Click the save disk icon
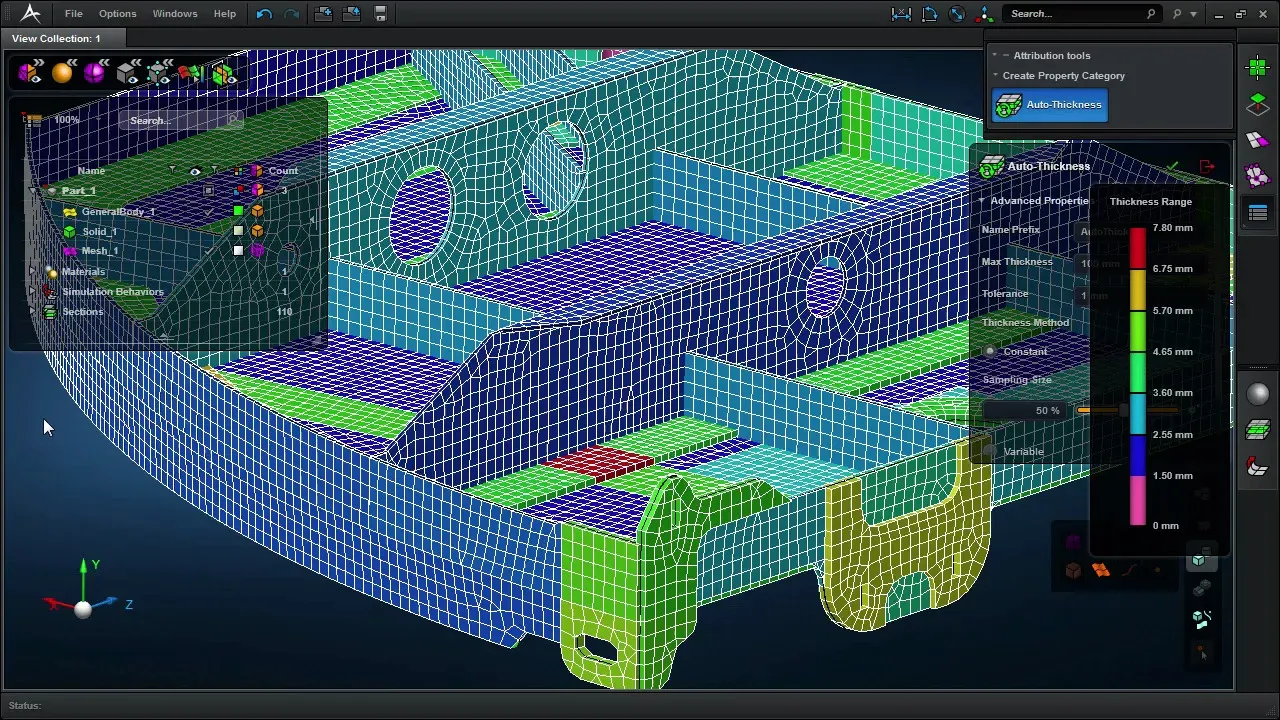The height and width of the screenshot is (720, 1280). 380,14
